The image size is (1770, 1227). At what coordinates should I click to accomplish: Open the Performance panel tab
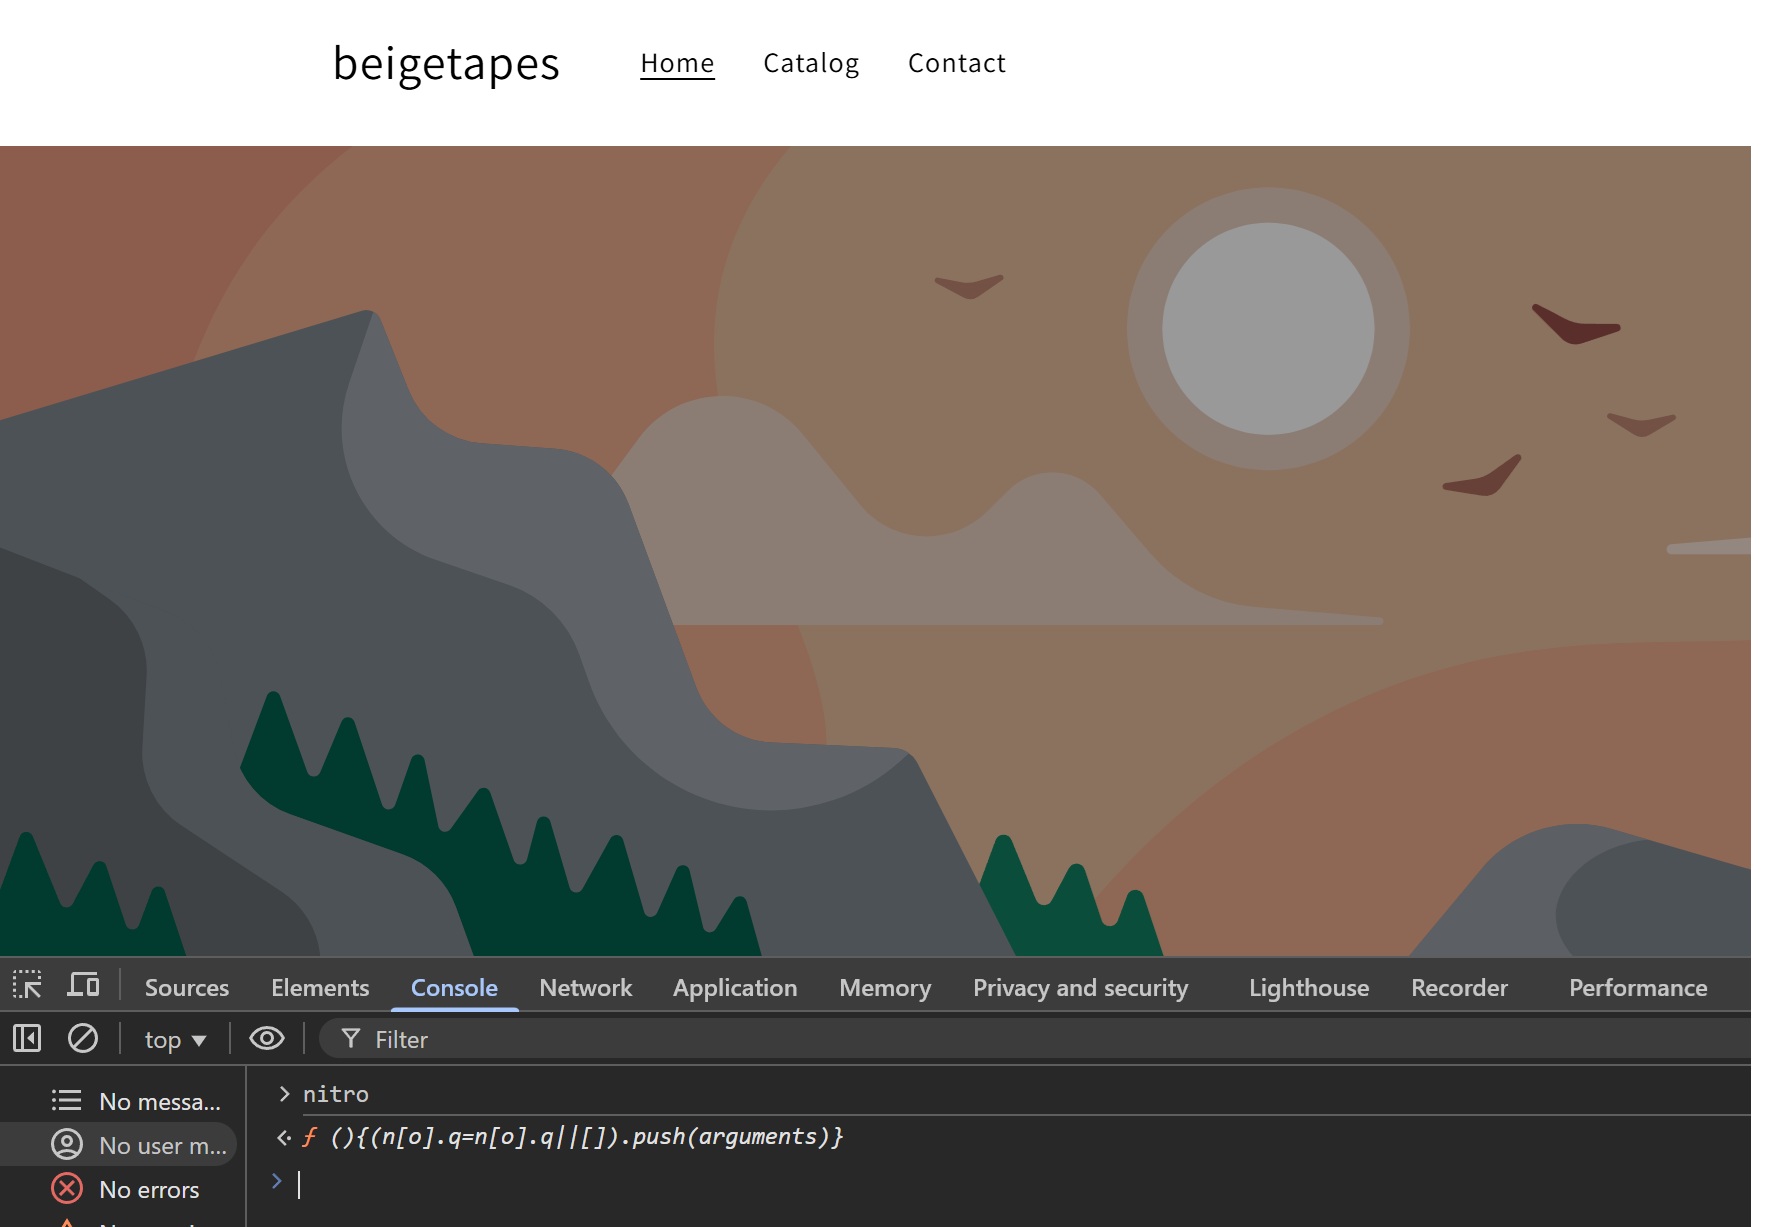click(x=1637, y=988)
